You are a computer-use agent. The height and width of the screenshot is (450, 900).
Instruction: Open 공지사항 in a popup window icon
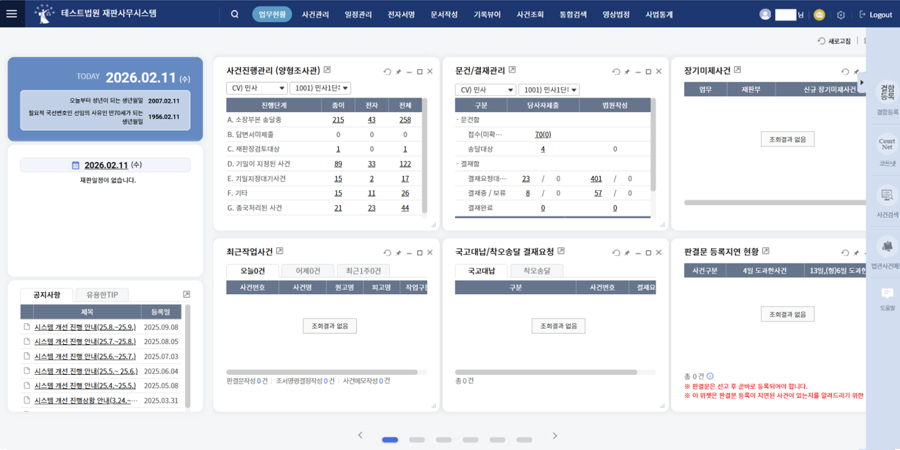coord(187,295)
